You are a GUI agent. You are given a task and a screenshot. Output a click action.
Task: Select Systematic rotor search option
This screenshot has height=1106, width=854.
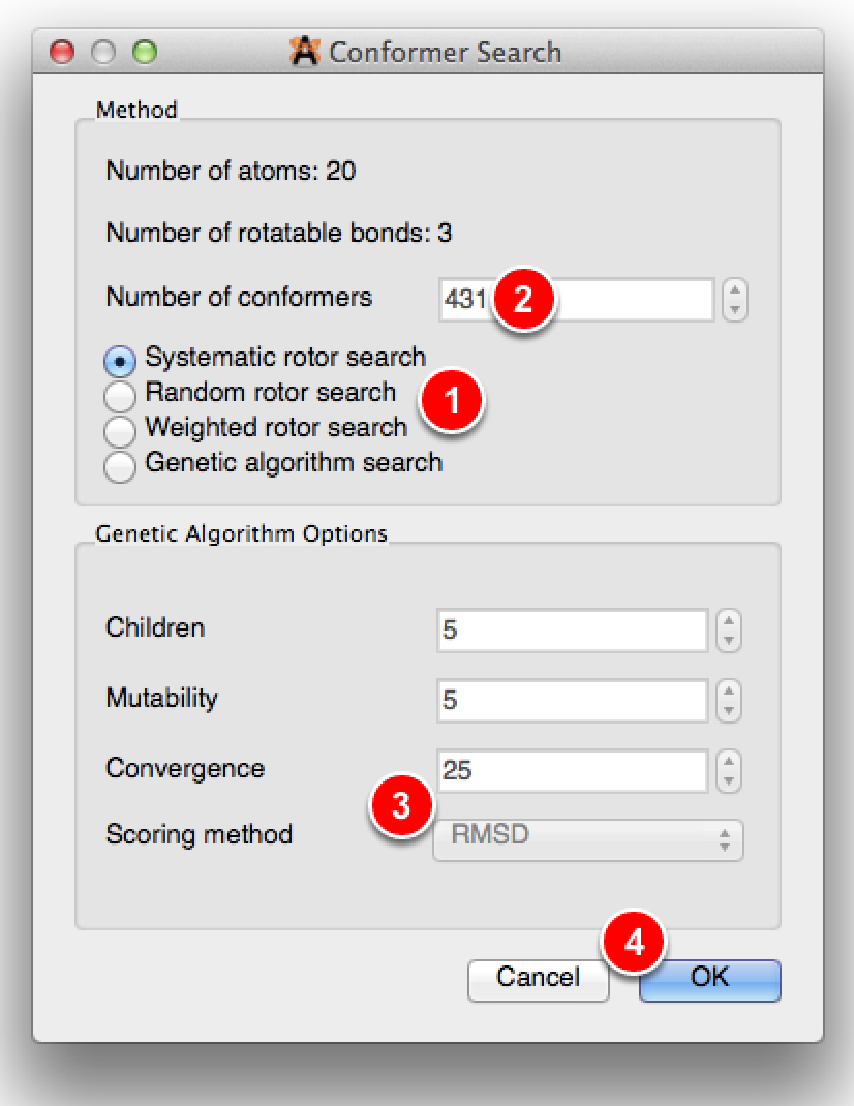(x=120, y=360)
